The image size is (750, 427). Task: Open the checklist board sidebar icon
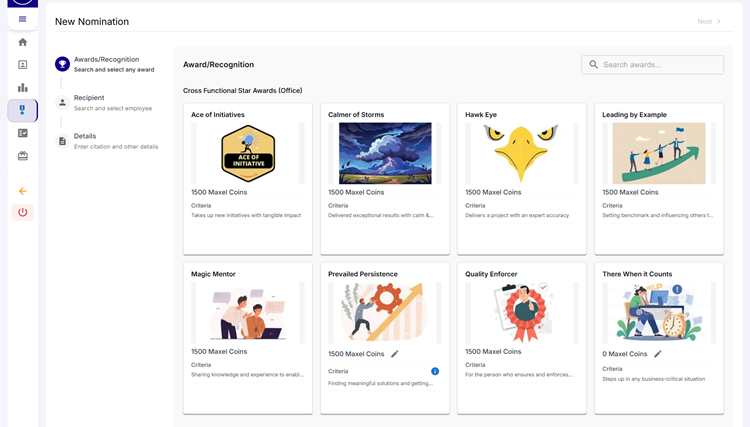coord(22,133)
